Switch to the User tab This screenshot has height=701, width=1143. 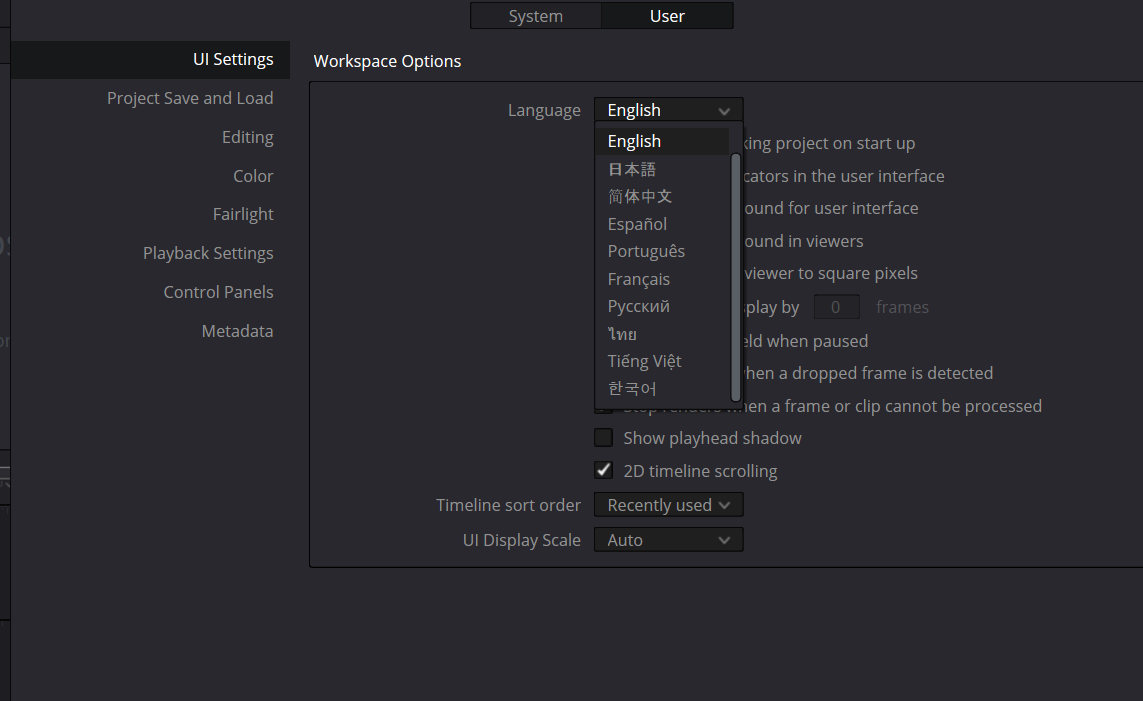667,16
